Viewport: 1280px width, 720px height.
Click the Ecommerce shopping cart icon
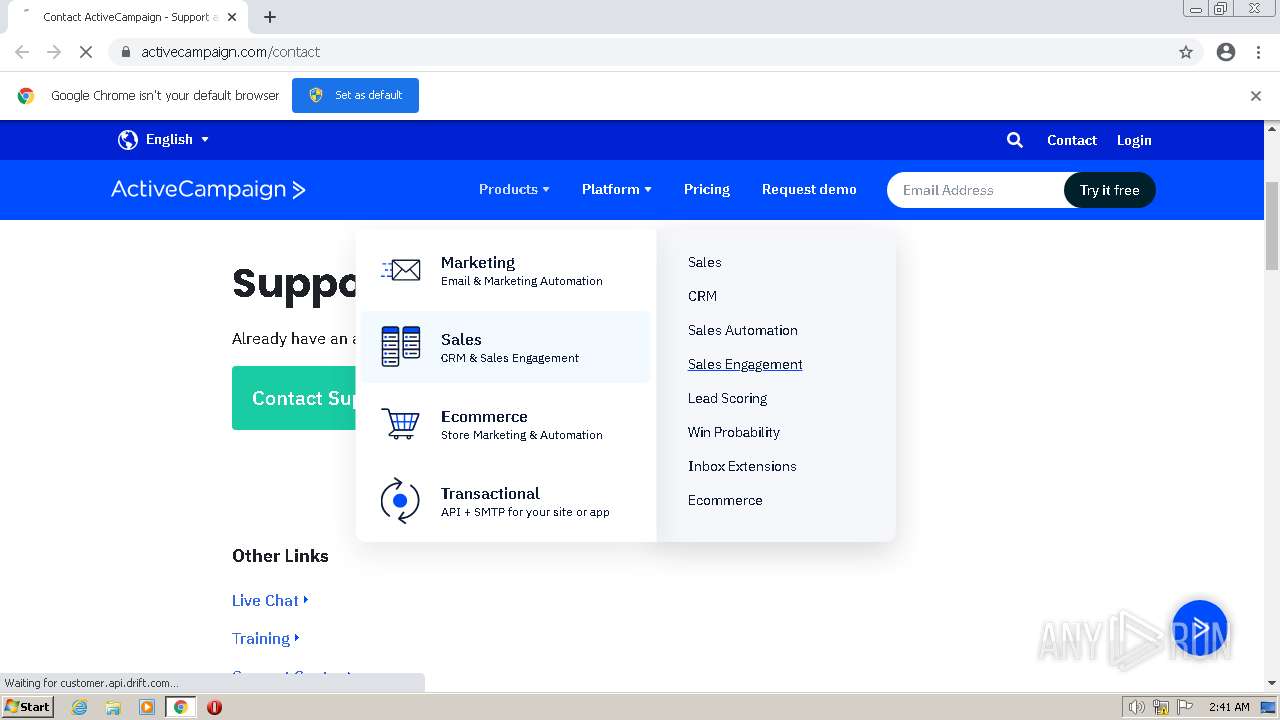pyautogui.click(x=400, y=424)
